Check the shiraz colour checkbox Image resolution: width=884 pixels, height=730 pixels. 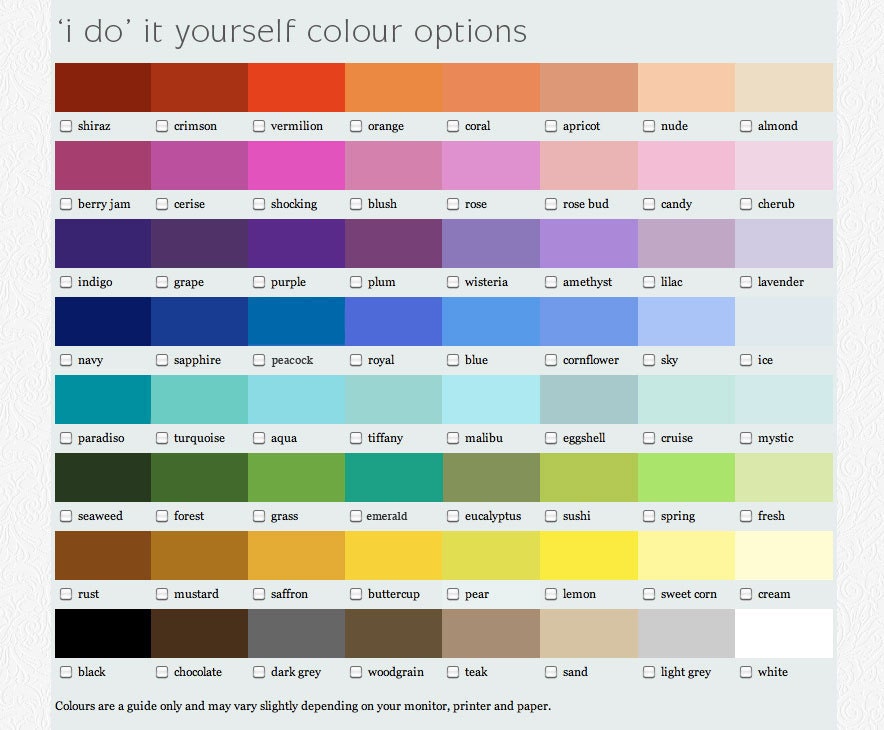(66, 126)
